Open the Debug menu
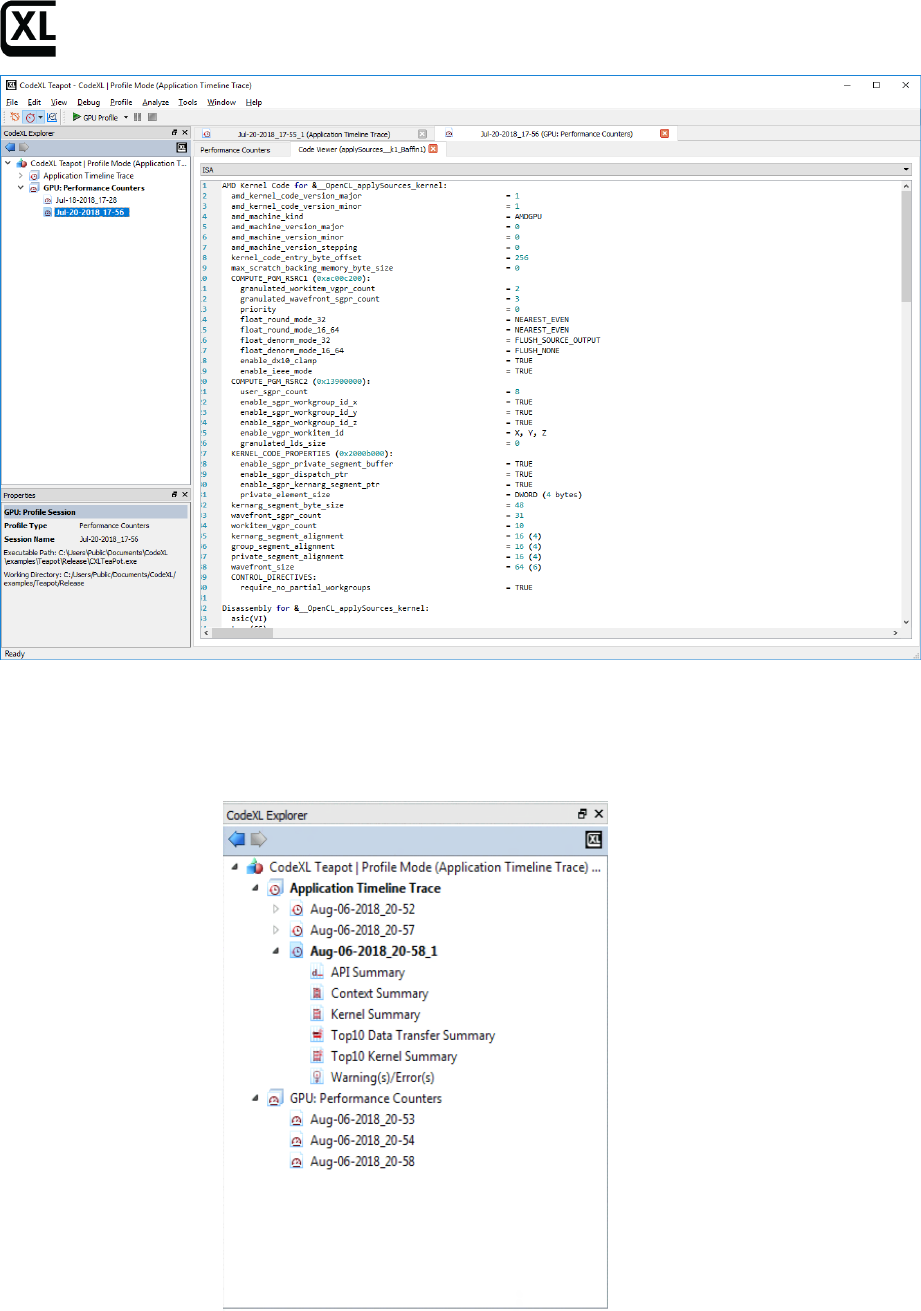This screenshot has height=1311, width=921. coord(88,102)
